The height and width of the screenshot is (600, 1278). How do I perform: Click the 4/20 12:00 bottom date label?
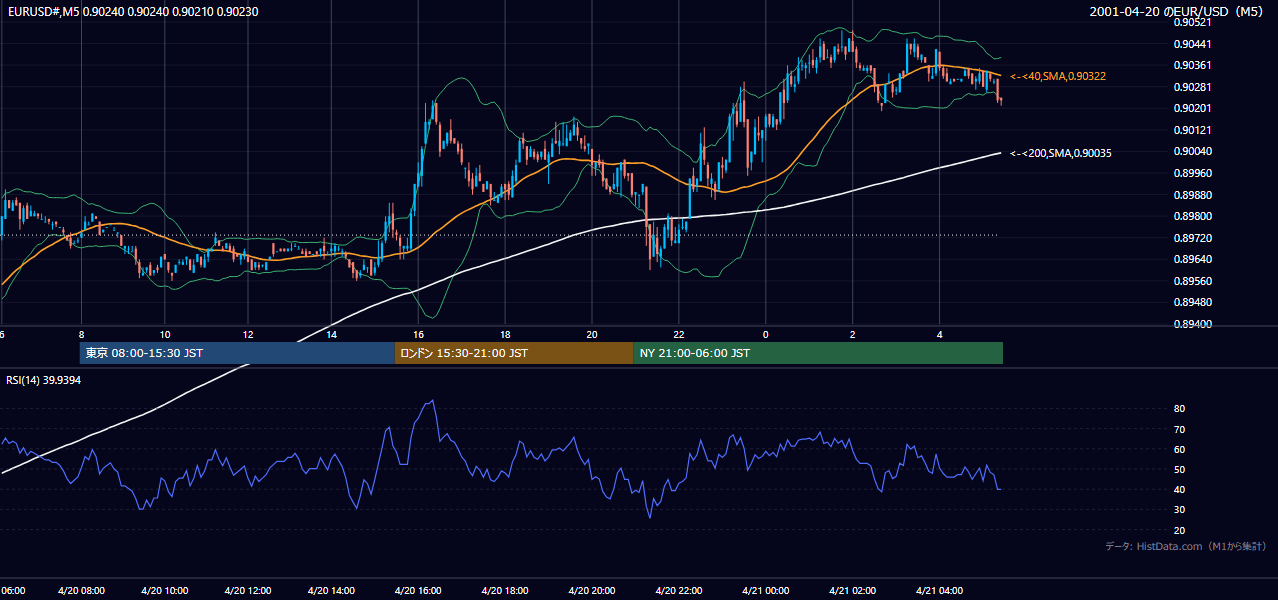click(248, 591)
